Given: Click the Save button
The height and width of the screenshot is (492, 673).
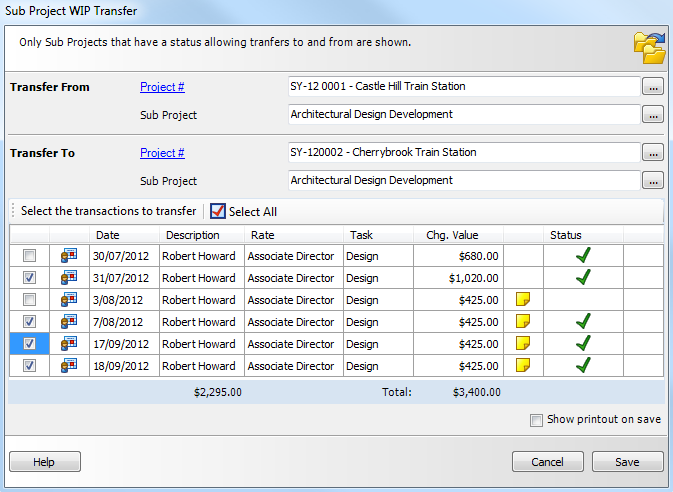Looking at the screenshot, I should coord(627,462).
